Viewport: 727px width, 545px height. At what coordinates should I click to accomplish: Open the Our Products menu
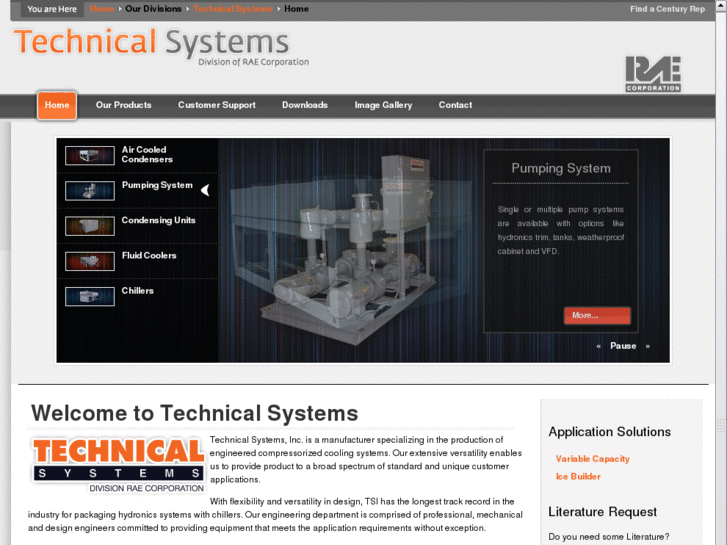[124, 105]
